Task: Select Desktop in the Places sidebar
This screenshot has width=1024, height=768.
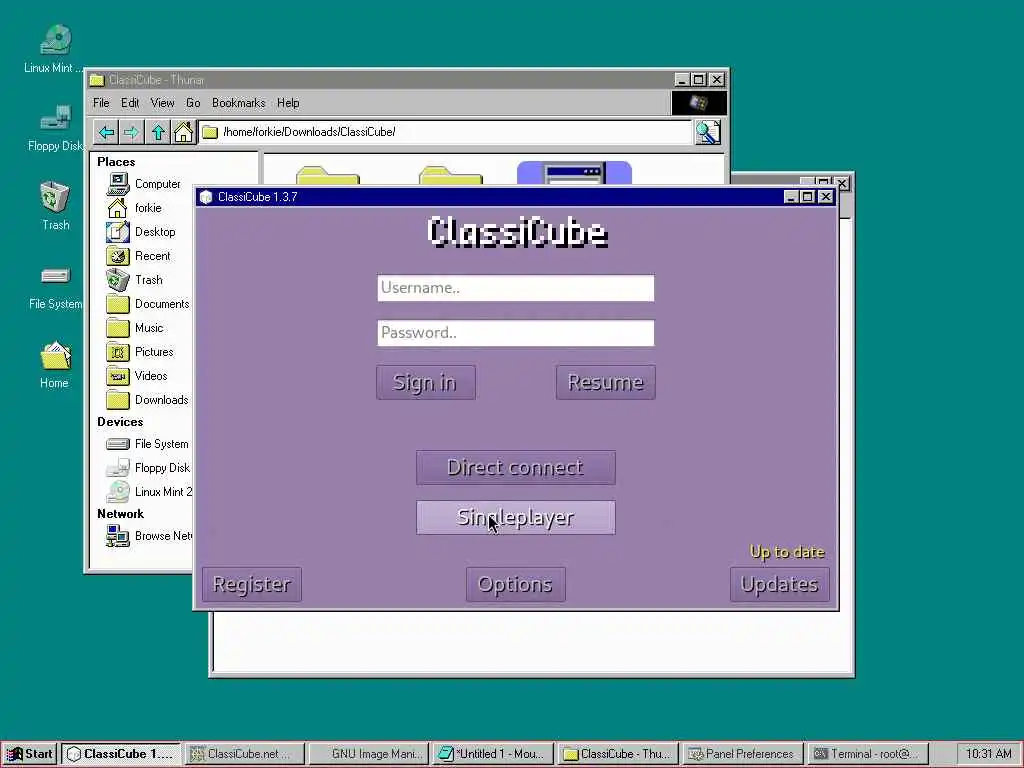Action: (x=141, y=232)
